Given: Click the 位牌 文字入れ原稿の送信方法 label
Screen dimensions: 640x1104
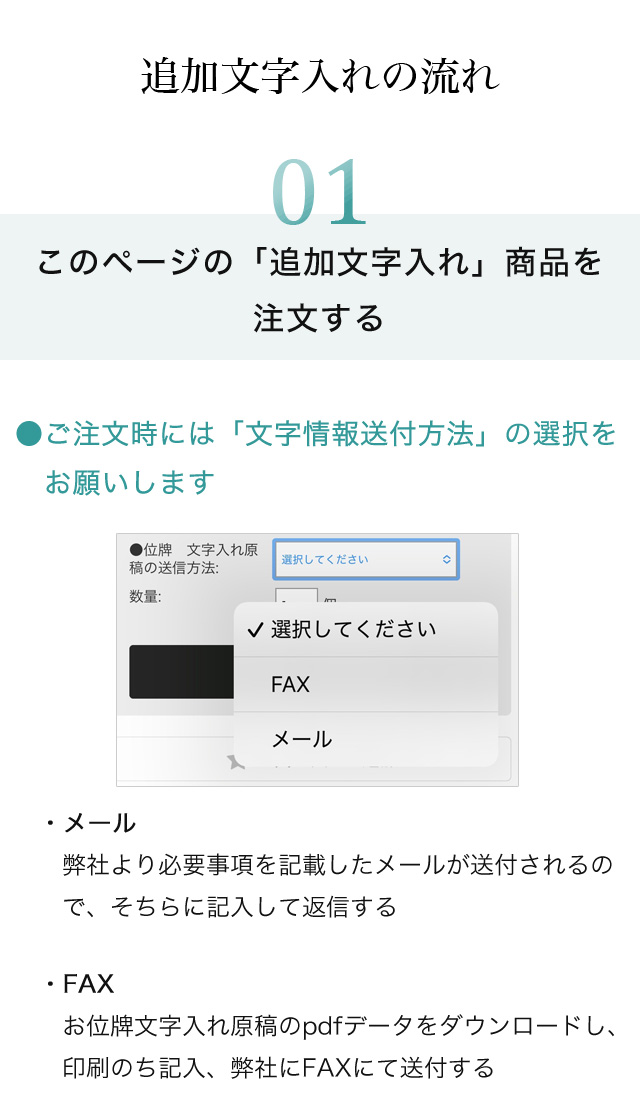Looking at the screenshot, I should [194, 559].
